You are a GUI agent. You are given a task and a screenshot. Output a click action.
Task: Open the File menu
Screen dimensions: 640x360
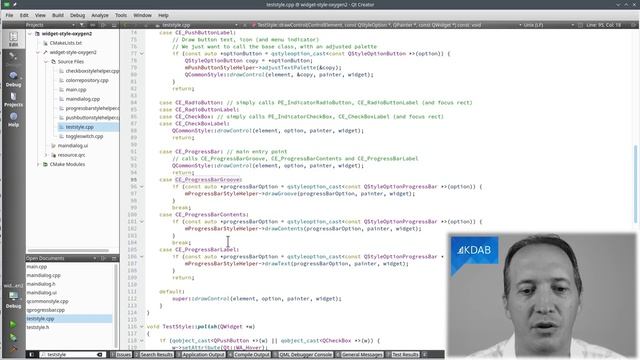(x=9, y=15)
